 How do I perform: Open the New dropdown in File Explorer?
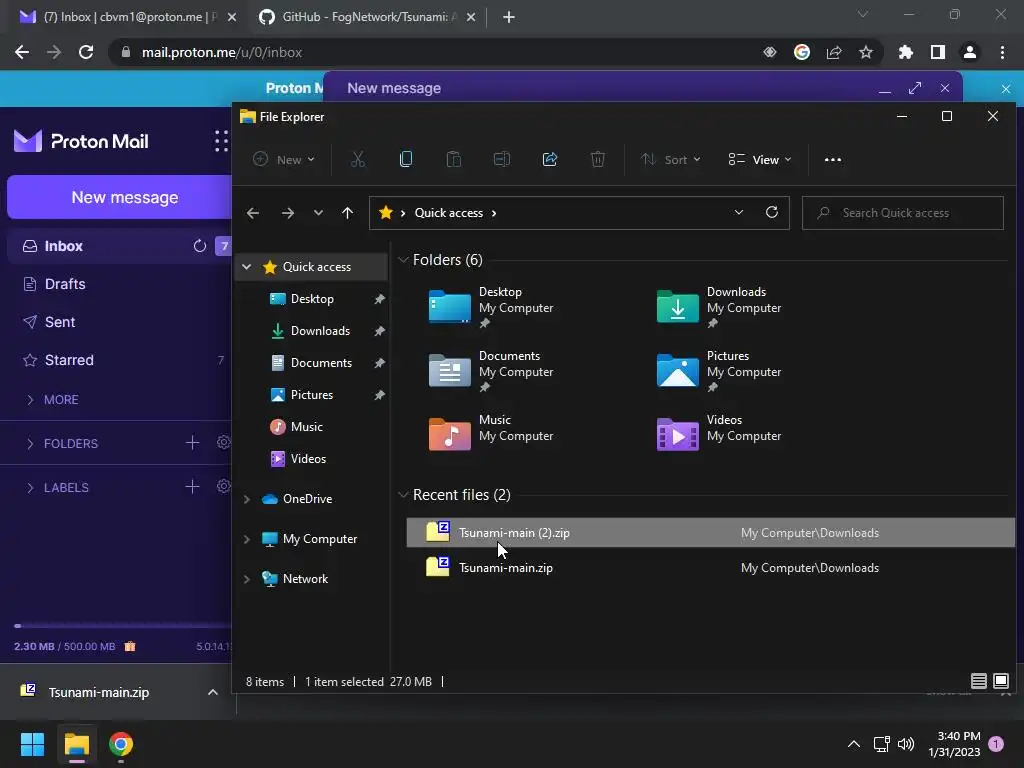284,159
